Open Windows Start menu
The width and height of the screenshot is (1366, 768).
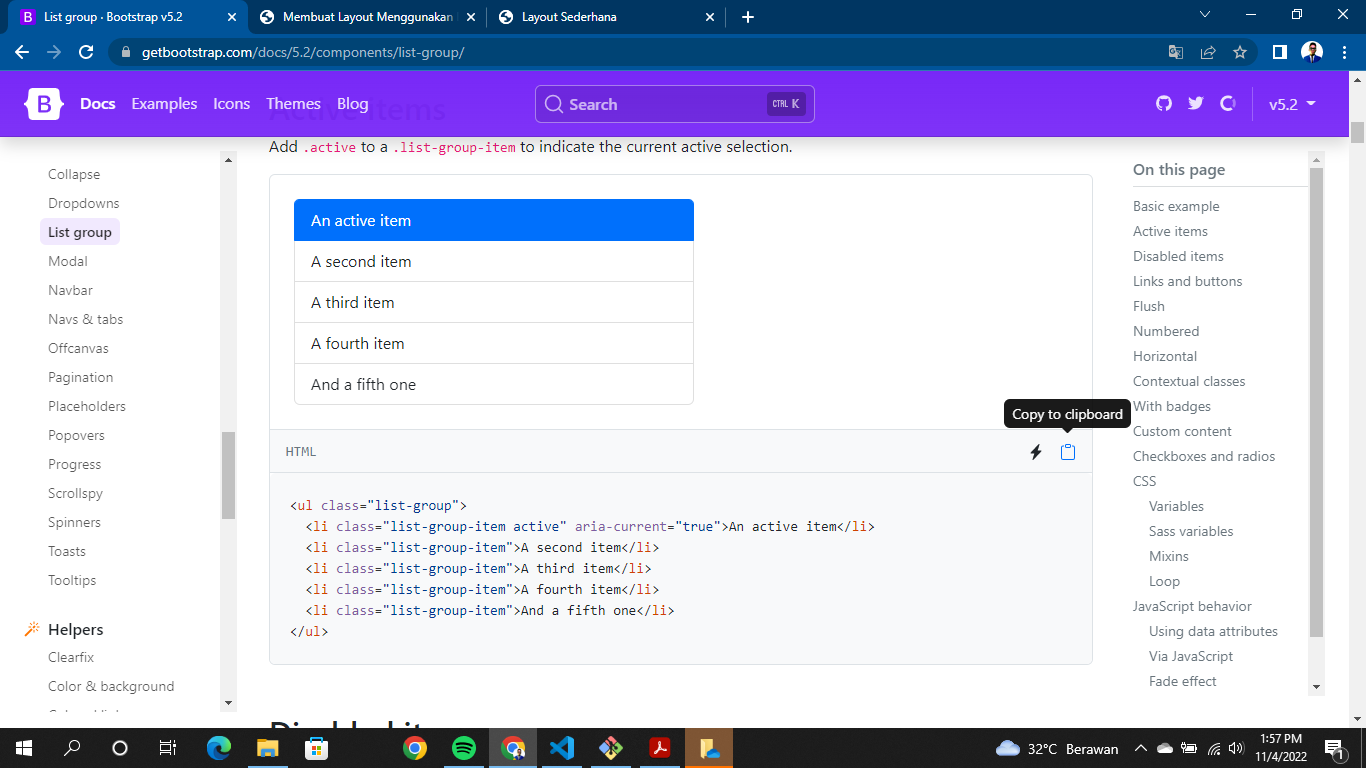[x=23, y=748]
